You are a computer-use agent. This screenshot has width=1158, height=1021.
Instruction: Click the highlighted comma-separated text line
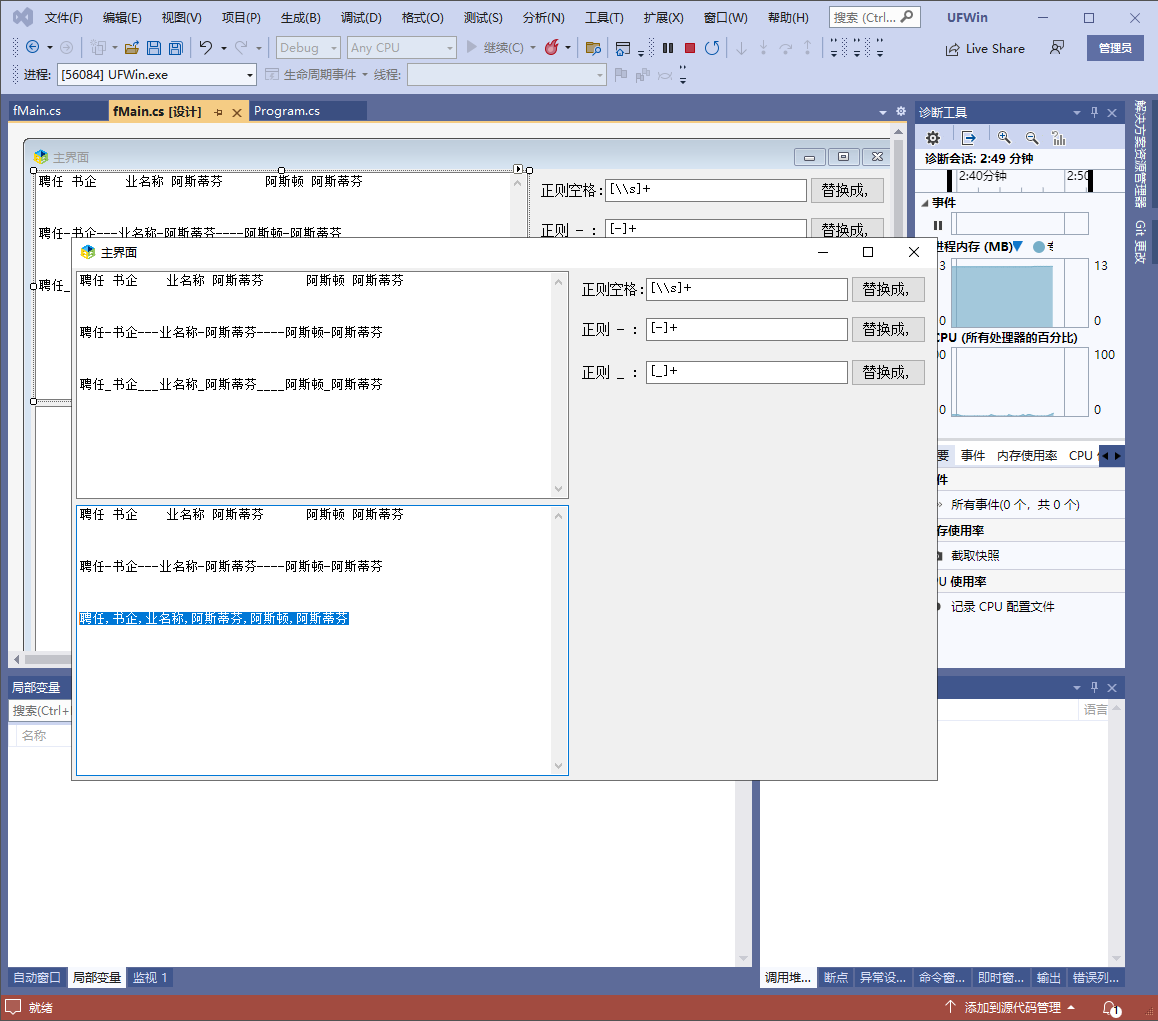(x=213, y=618)
